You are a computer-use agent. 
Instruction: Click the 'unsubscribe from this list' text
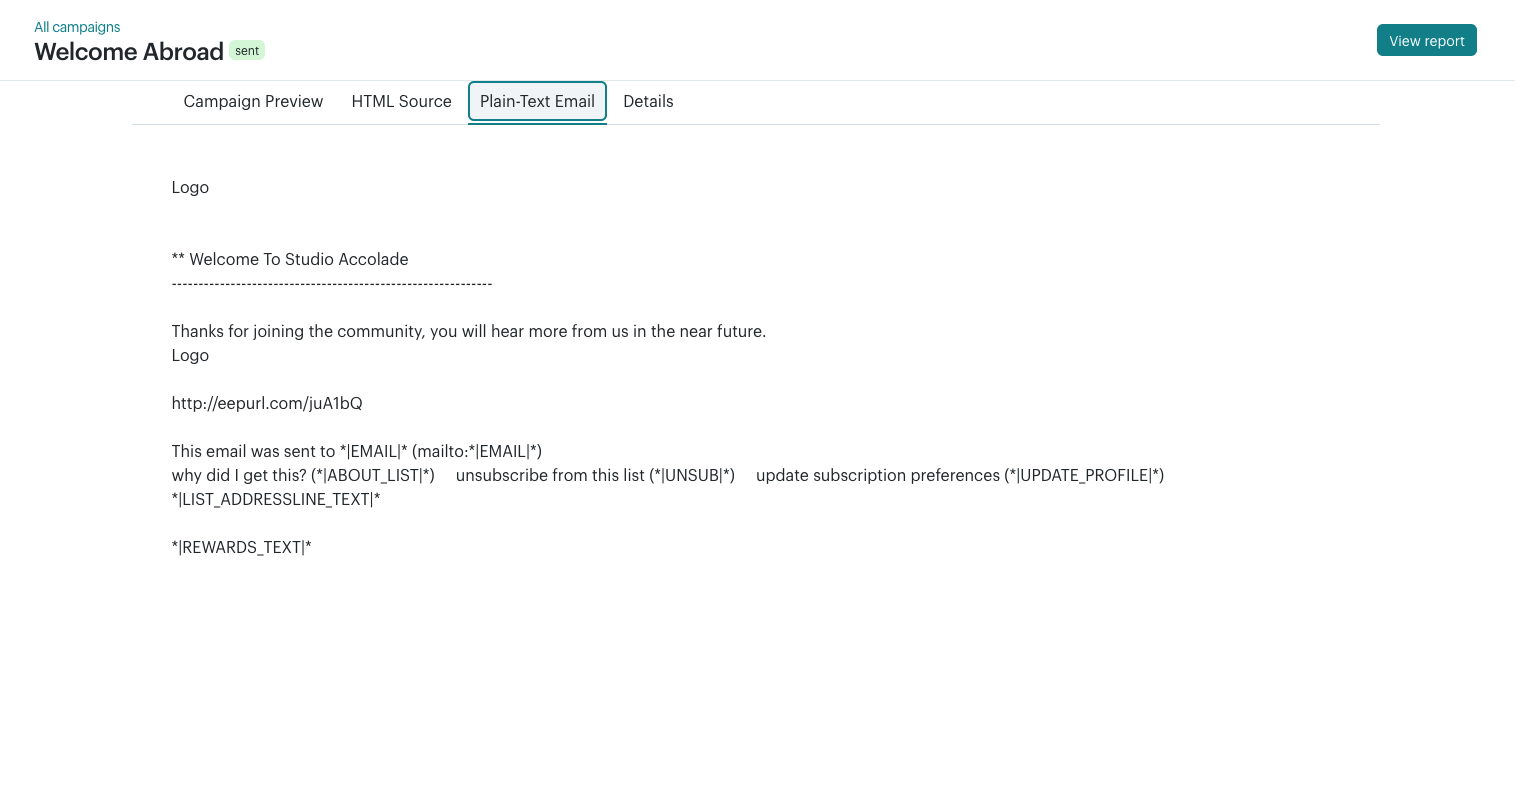tap(550, 475)
